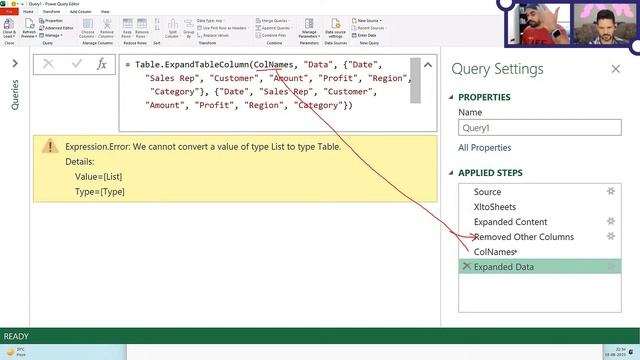Click the formula bar scrollbar thumb
Viewport: 640px width, 360px height.
point(416,80)
